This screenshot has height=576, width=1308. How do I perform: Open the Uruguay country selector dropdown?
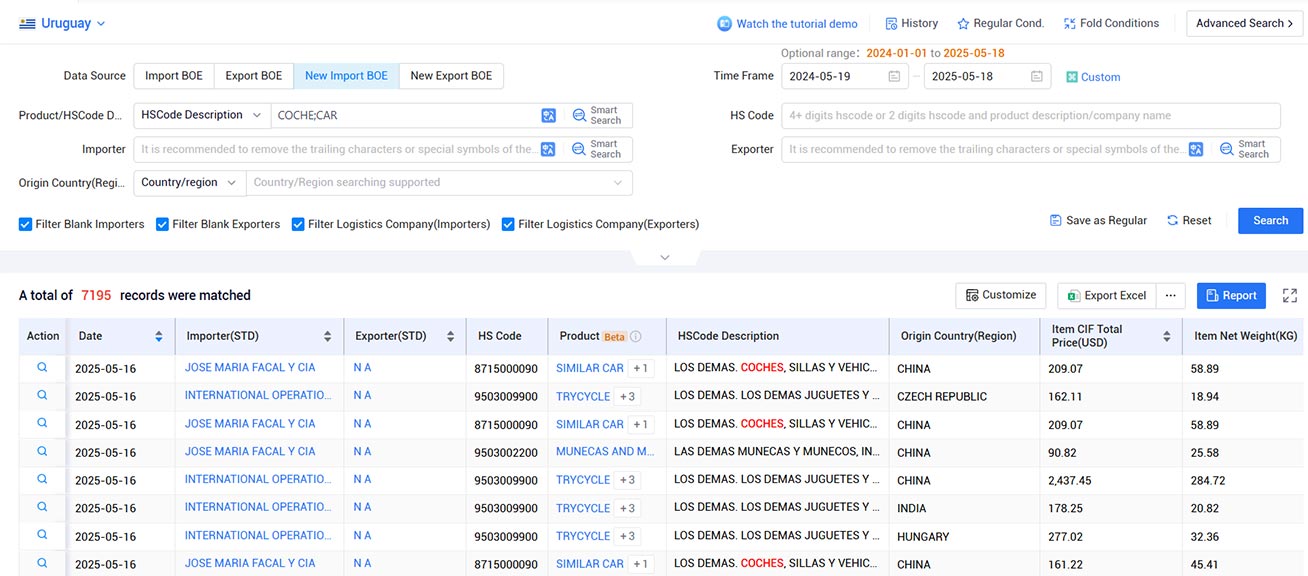pyautogui.click(x=62, y=23)
